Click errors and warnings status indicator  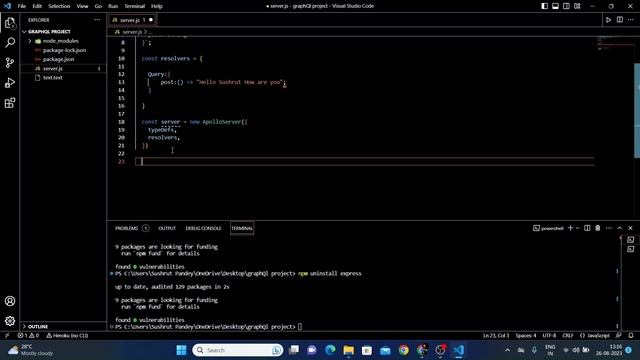point(28,336)
